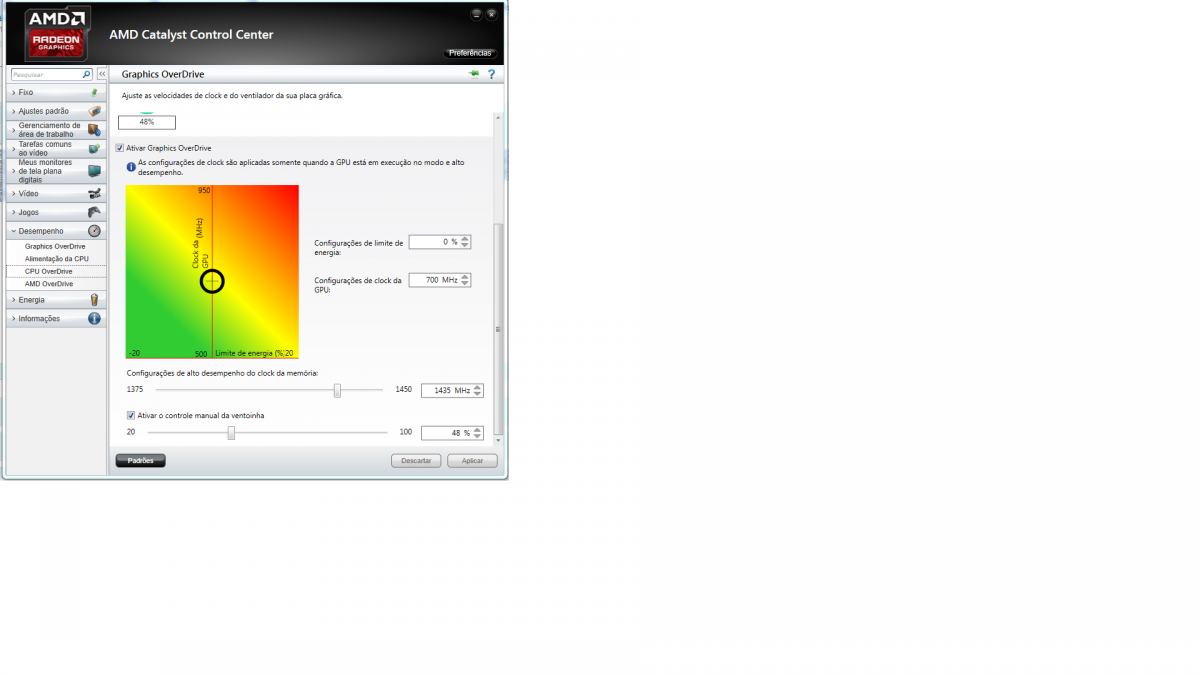Expand the Vídeo section
The width and height of the screenshot is (1200, 675).
pos(55,193)
